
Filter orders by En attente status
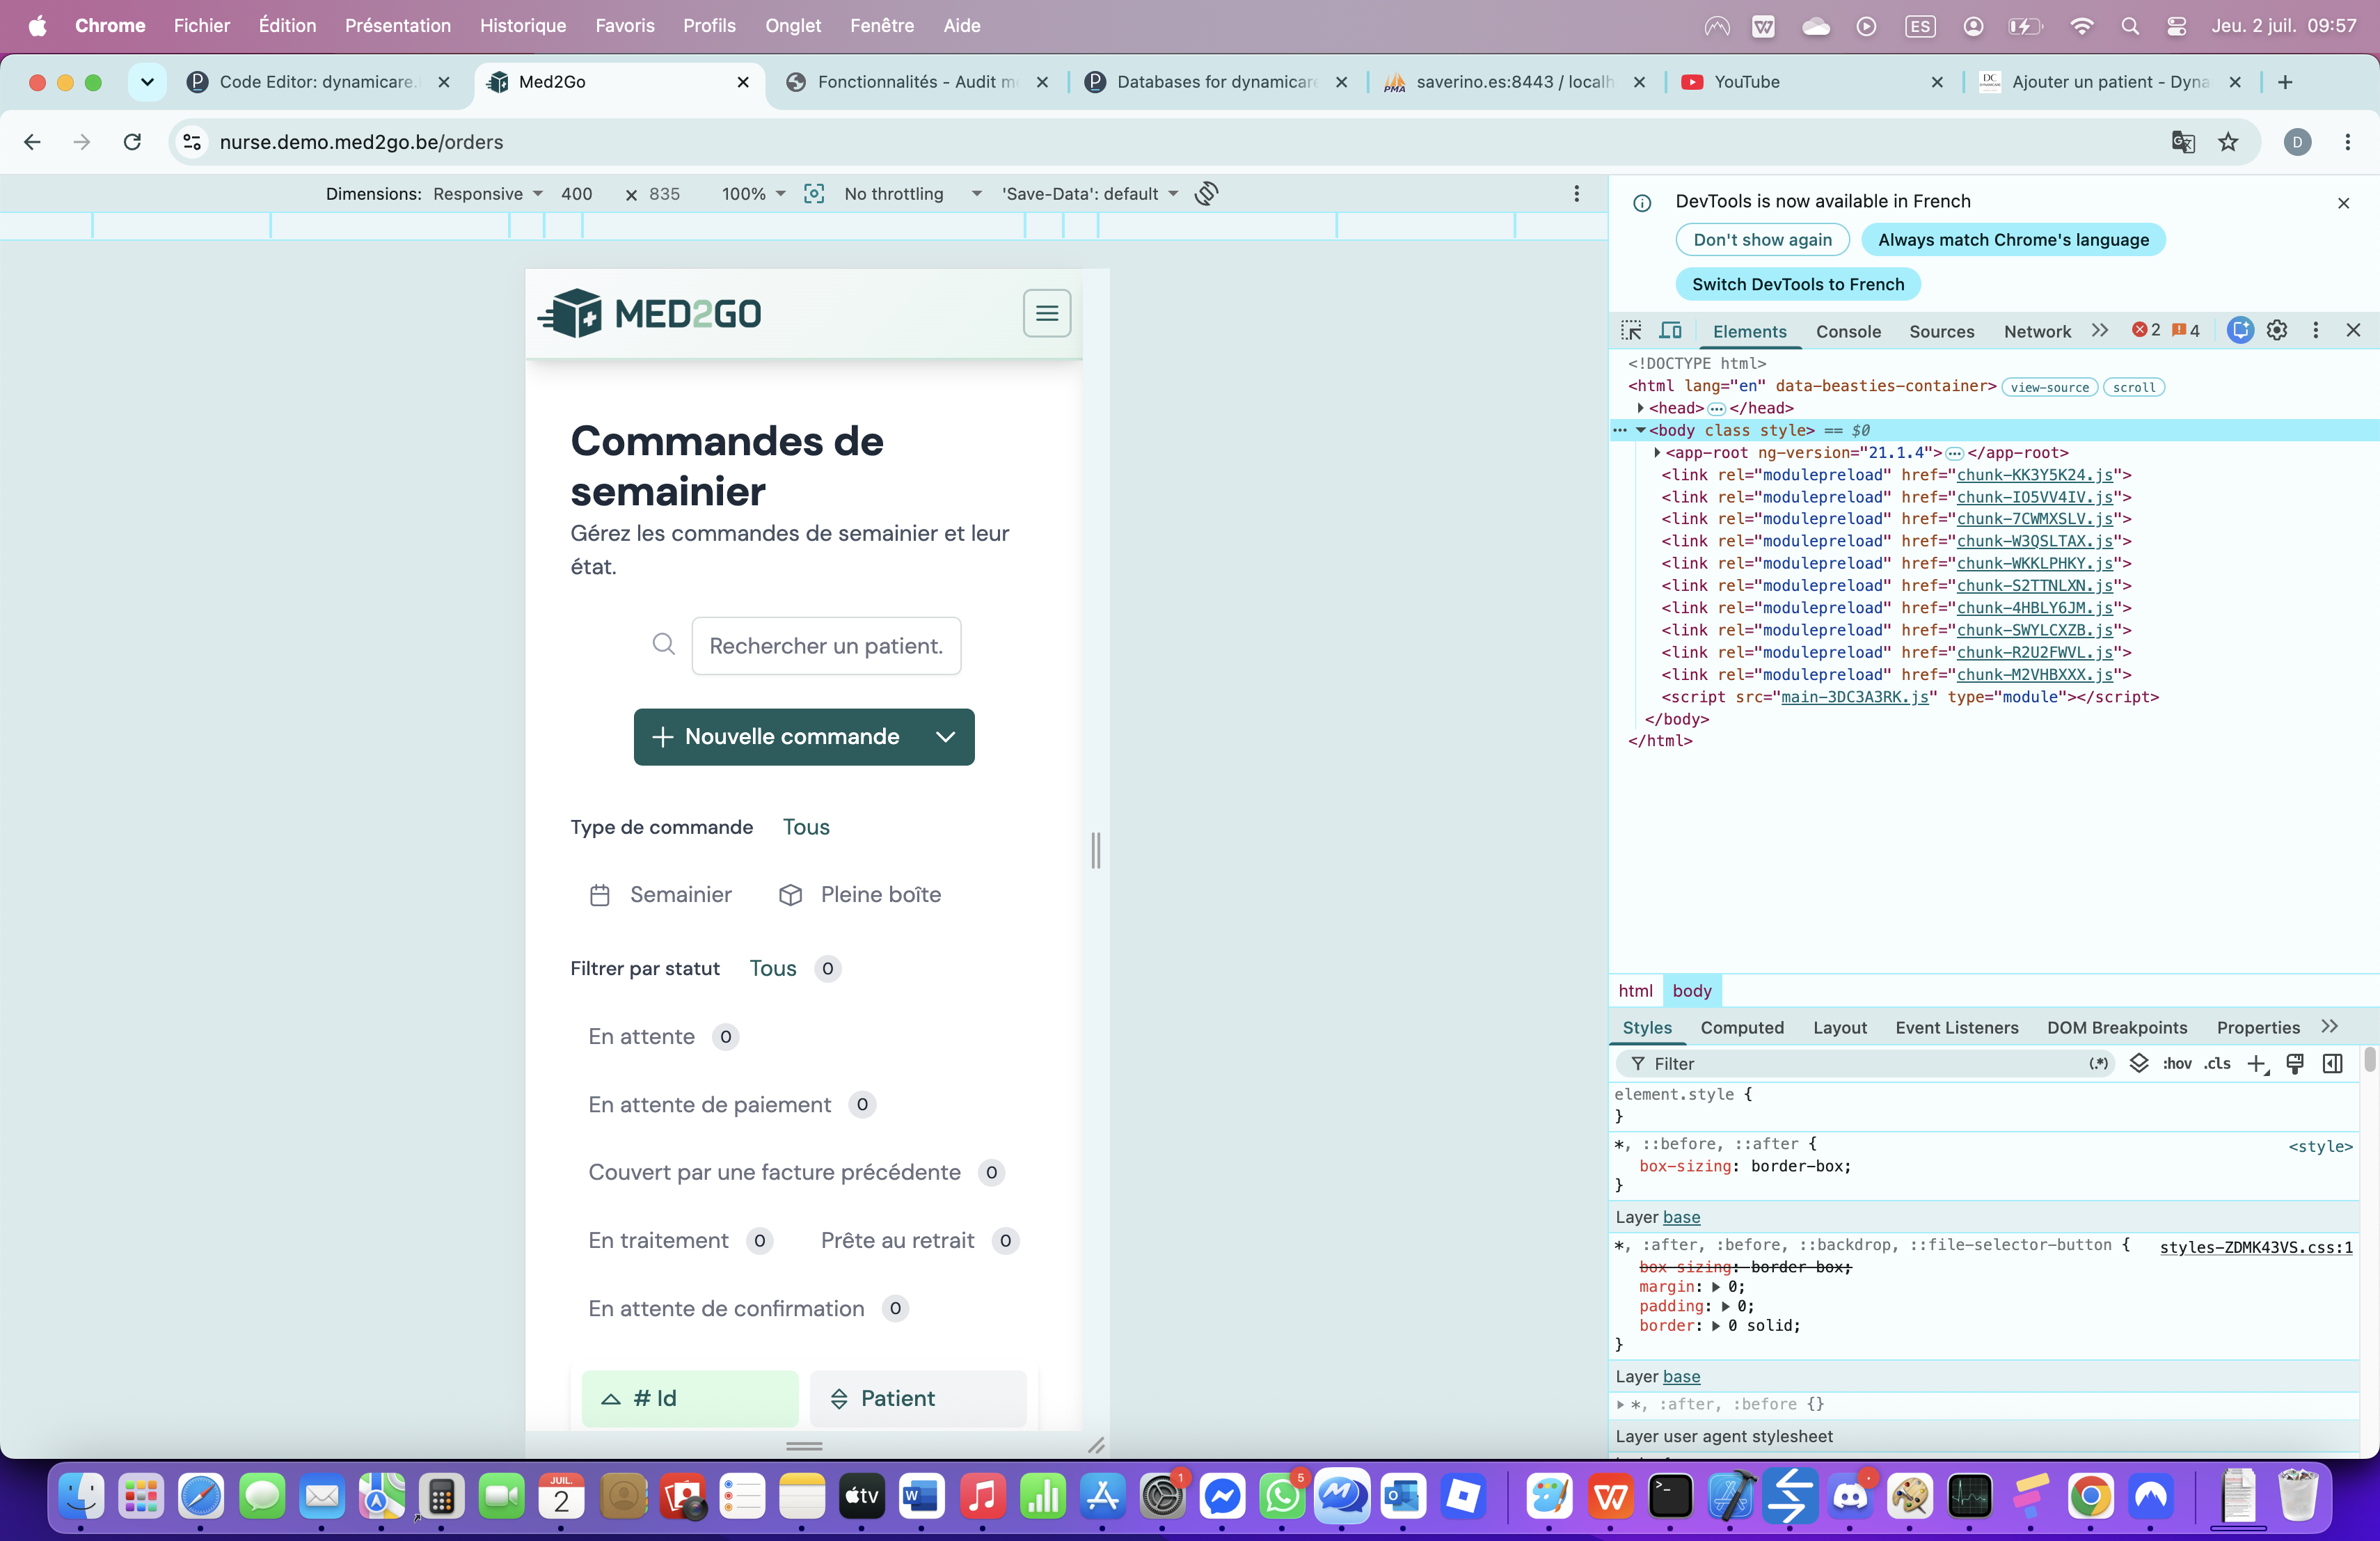point(663,1037)
